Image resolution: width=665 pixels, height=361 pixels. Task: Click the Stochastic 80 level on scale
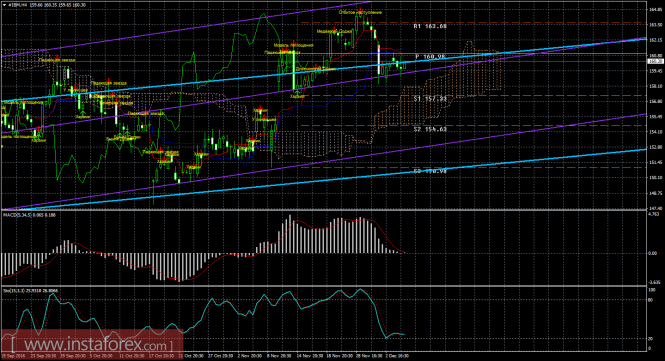pyautogui.click(x=651, y=300)
